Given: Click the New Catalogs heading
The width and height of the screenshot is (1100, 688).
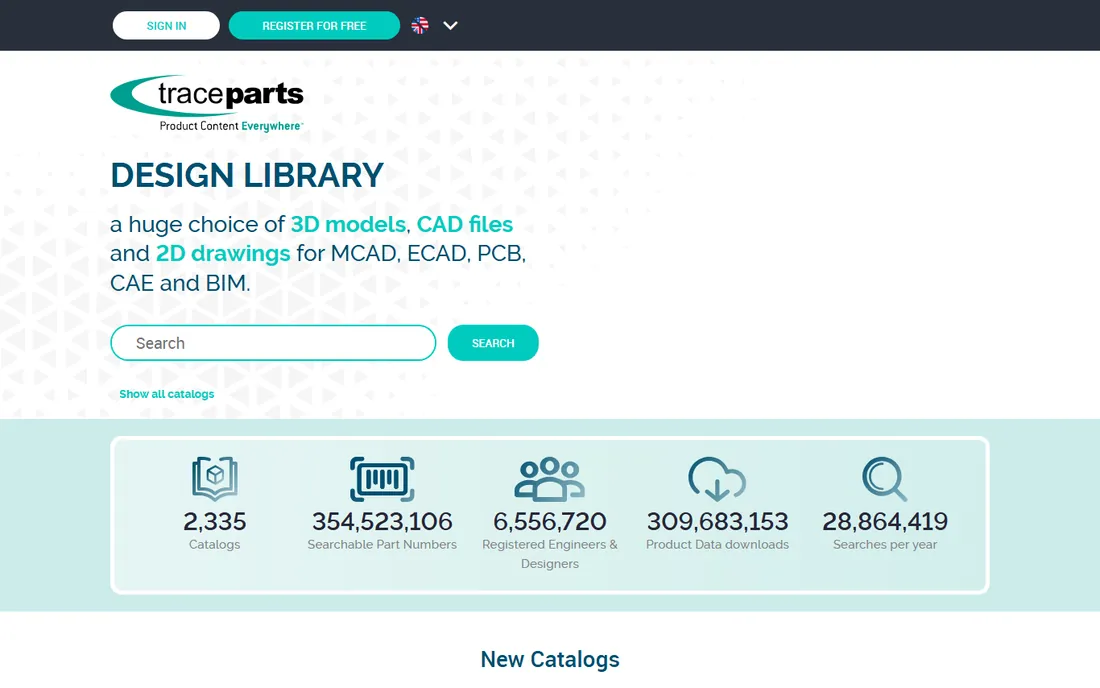Looking at the screenshot, I should (550, 659).
